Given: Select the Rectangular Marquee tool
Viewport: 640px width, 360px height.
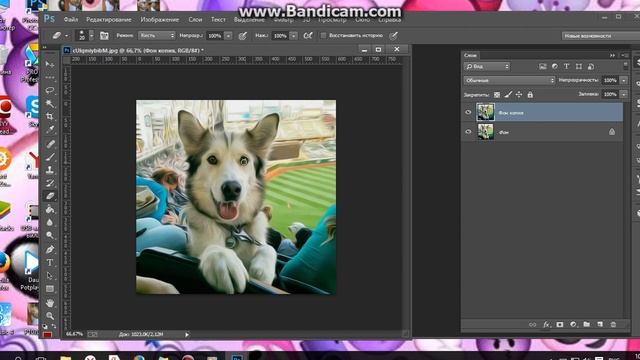Looking at the screenshot, I should tap(50, 77).
